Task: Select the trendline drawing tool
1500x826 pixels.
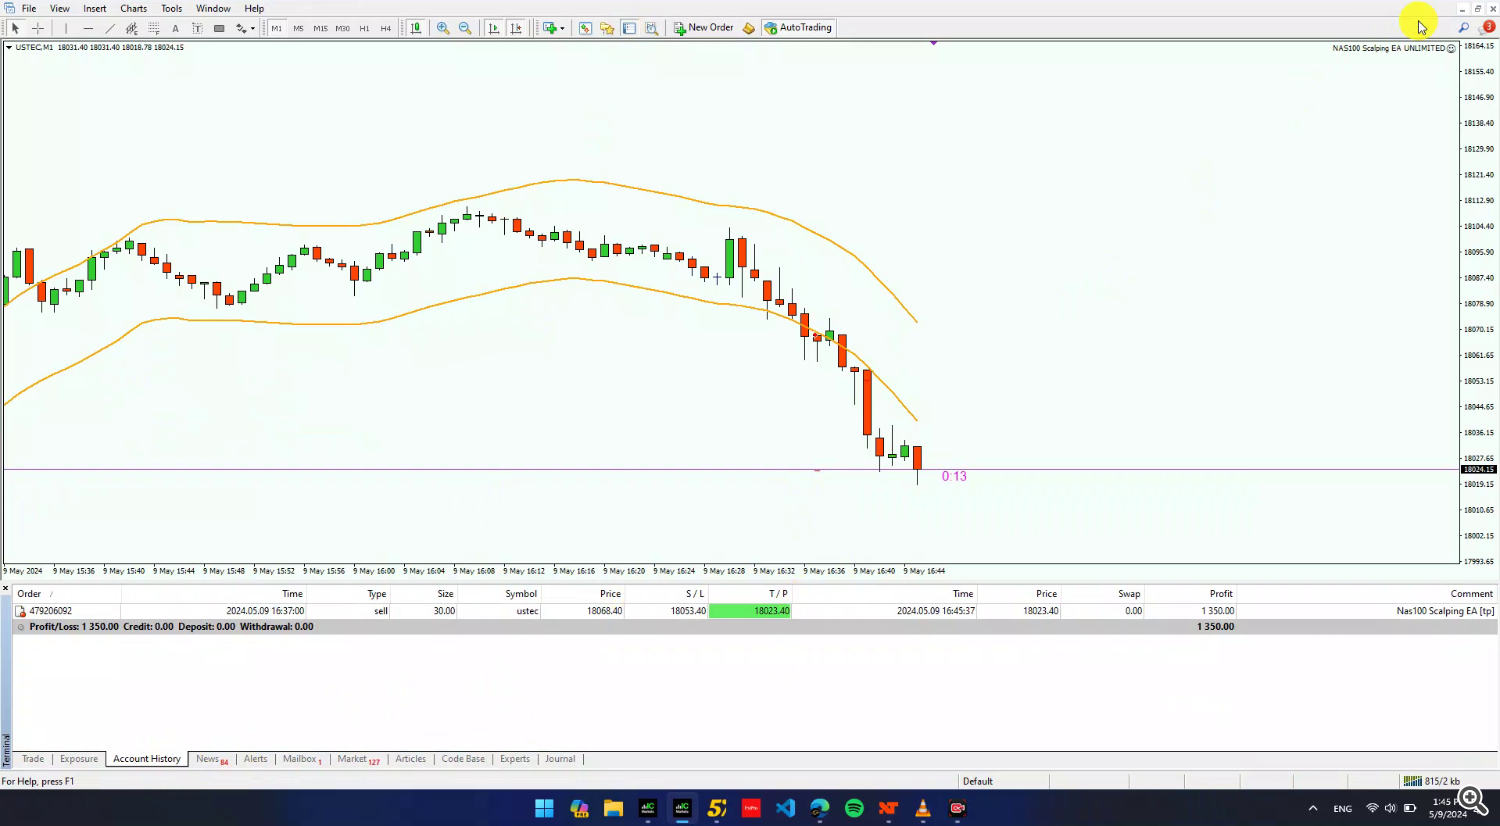Action: click(x=110, y=28)
